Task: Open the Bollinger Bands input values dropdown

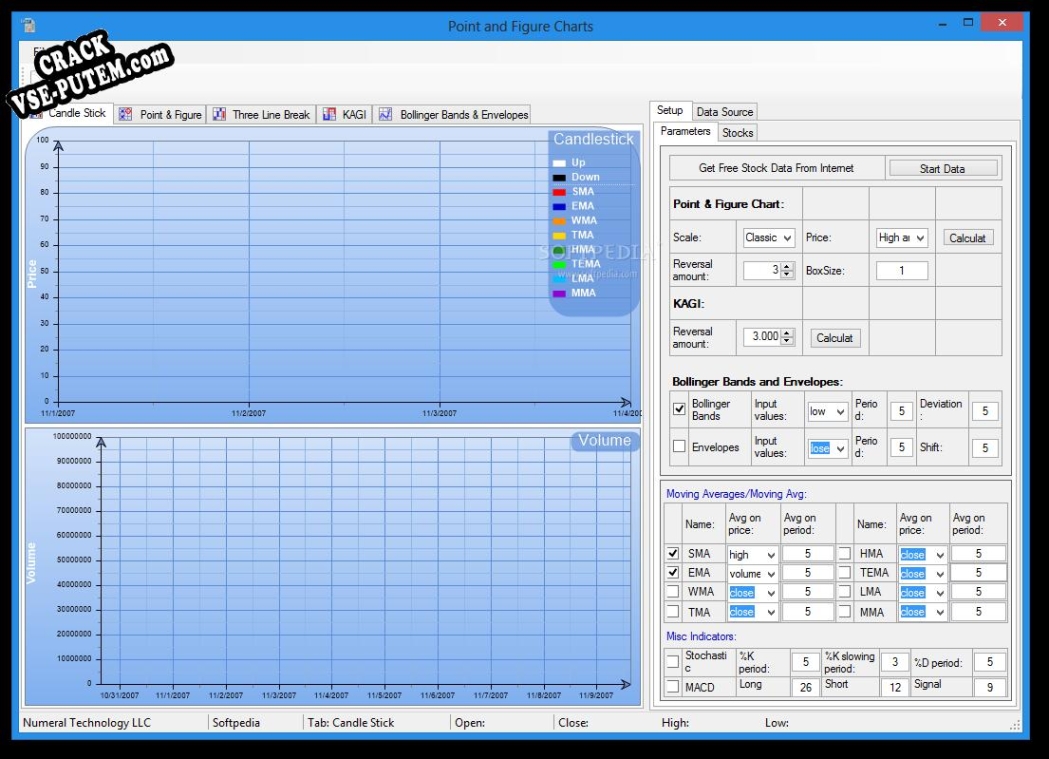Action: (x=827, y=410)
